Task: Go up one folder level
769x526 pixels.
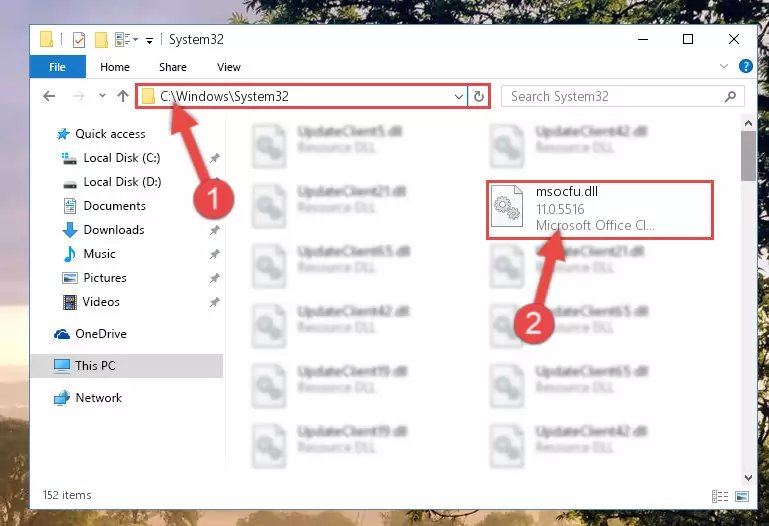Action: click(123, 96)
